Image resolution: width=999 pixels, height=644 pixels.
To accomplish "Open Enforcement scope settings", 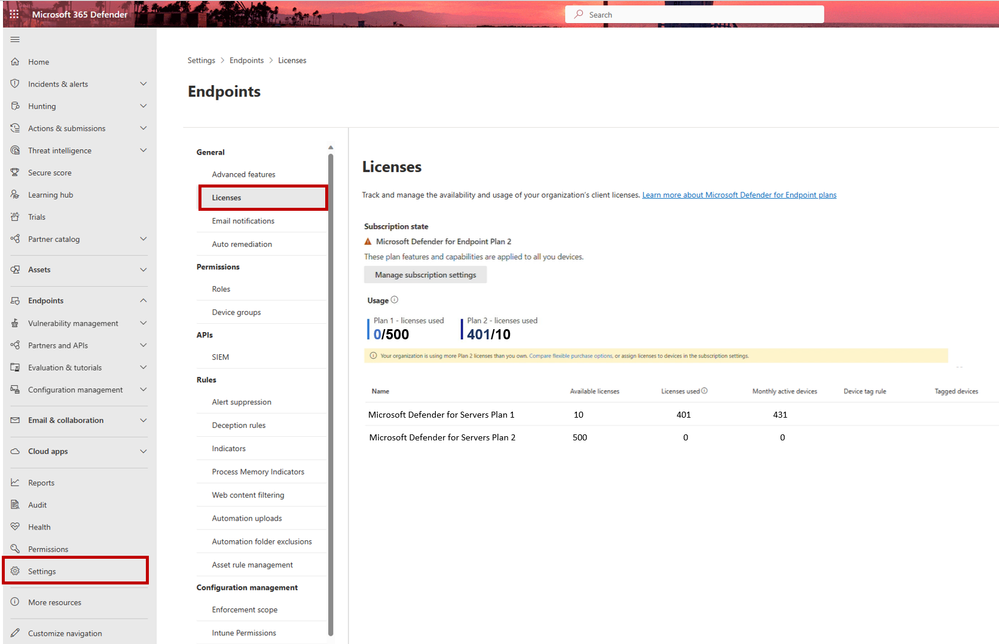I will [244, 610].
